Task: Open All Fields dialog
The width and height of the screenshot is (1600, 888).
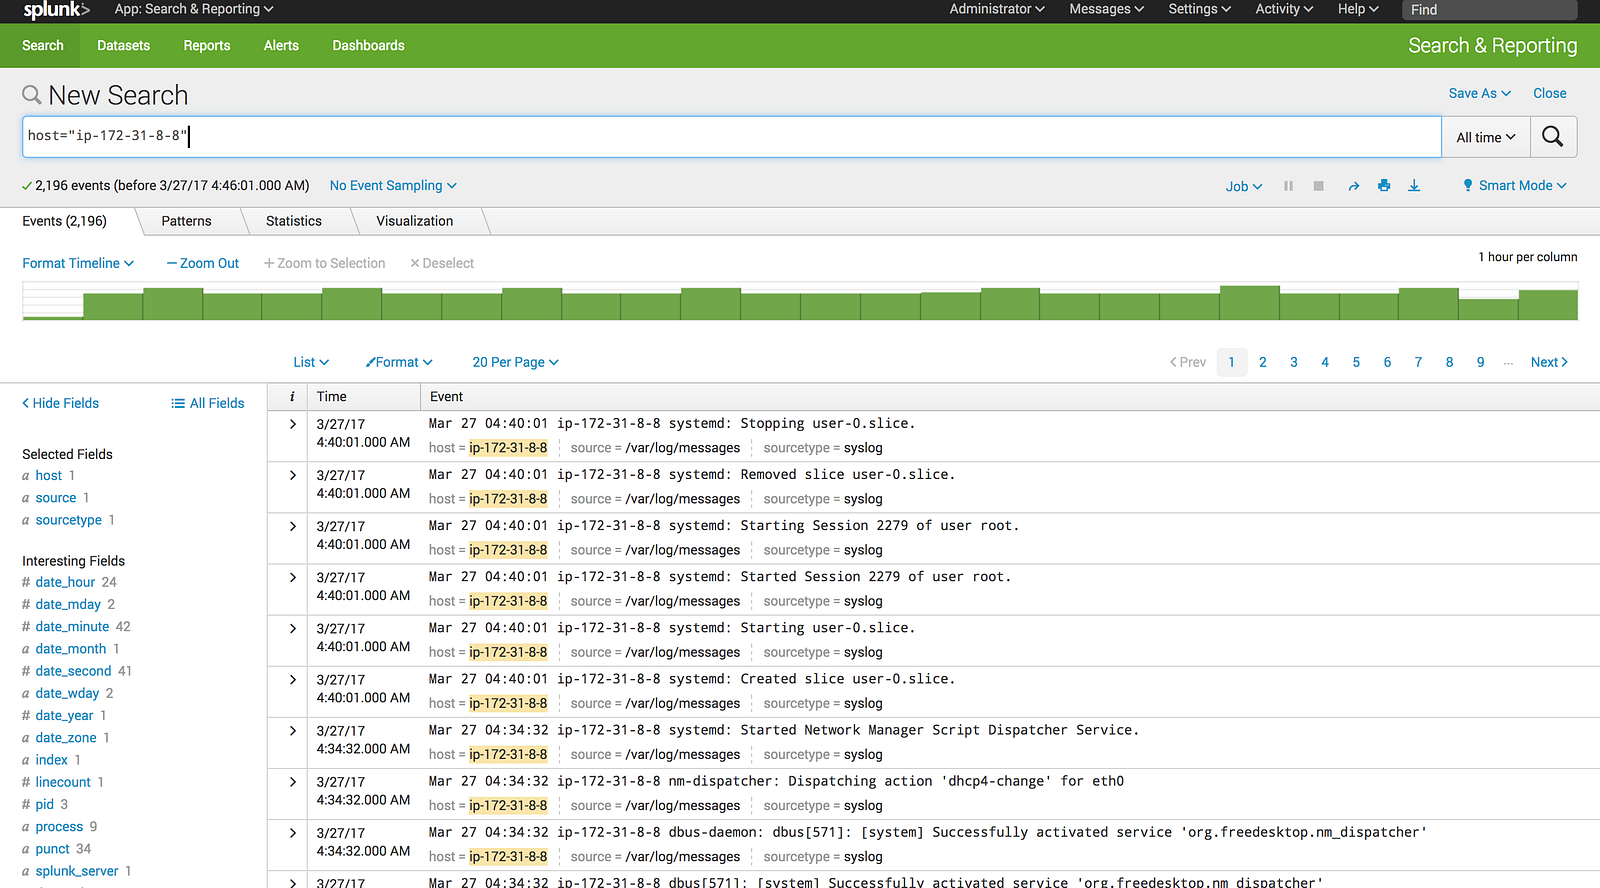Action: click(208, 403)
